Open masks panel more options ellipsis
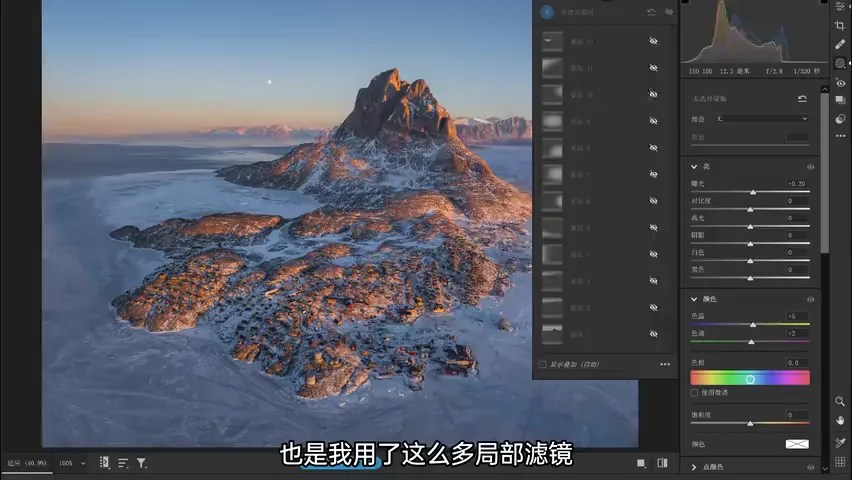Viewport: 852px width, 480px height. (665, 364)
